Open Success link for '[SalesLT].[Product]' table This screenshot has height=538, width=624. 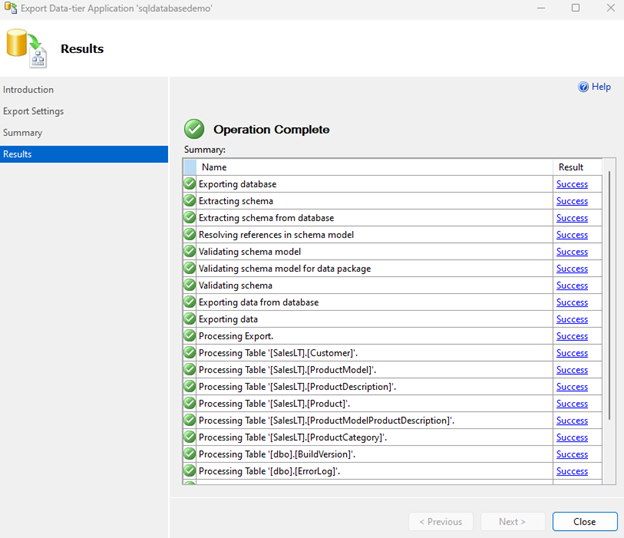[x=572, y=404]
